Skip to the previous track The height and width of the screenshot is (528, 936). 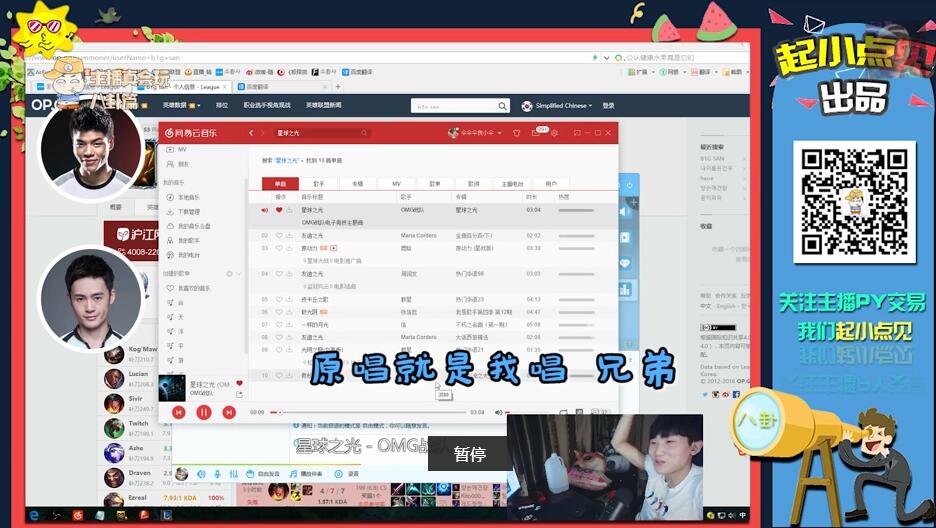[178, 412]
